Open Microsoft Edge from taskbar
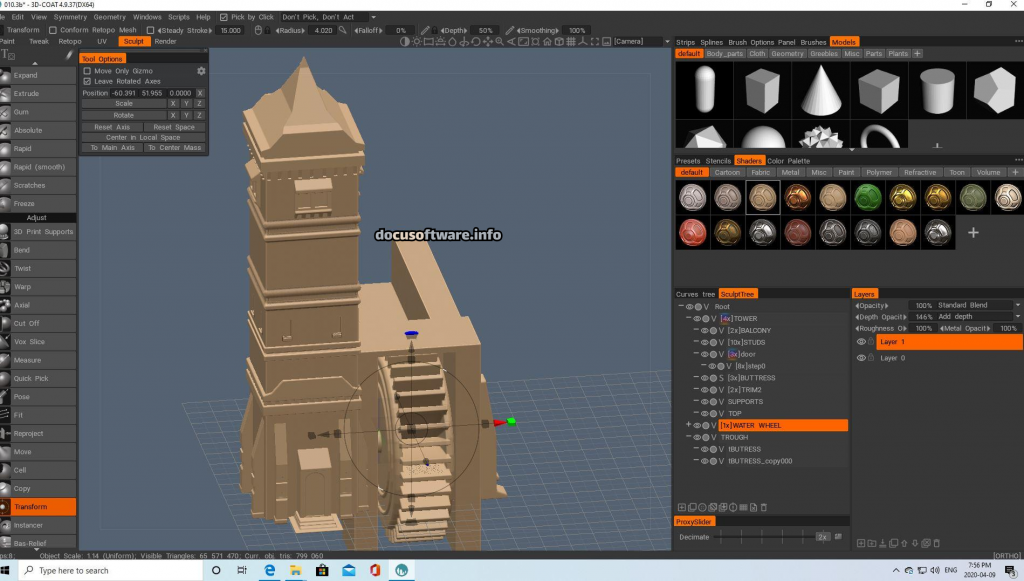The image size is (1024, 581). (269, 570)
